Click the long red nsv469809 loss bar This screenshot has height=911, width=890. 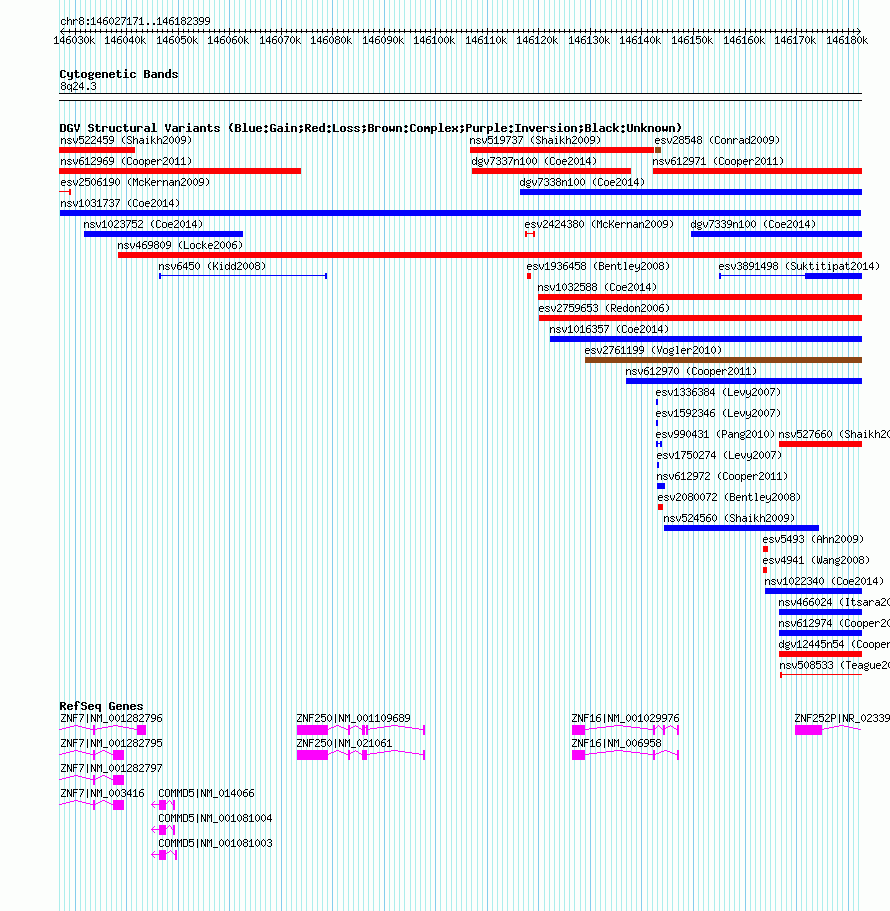490,255
